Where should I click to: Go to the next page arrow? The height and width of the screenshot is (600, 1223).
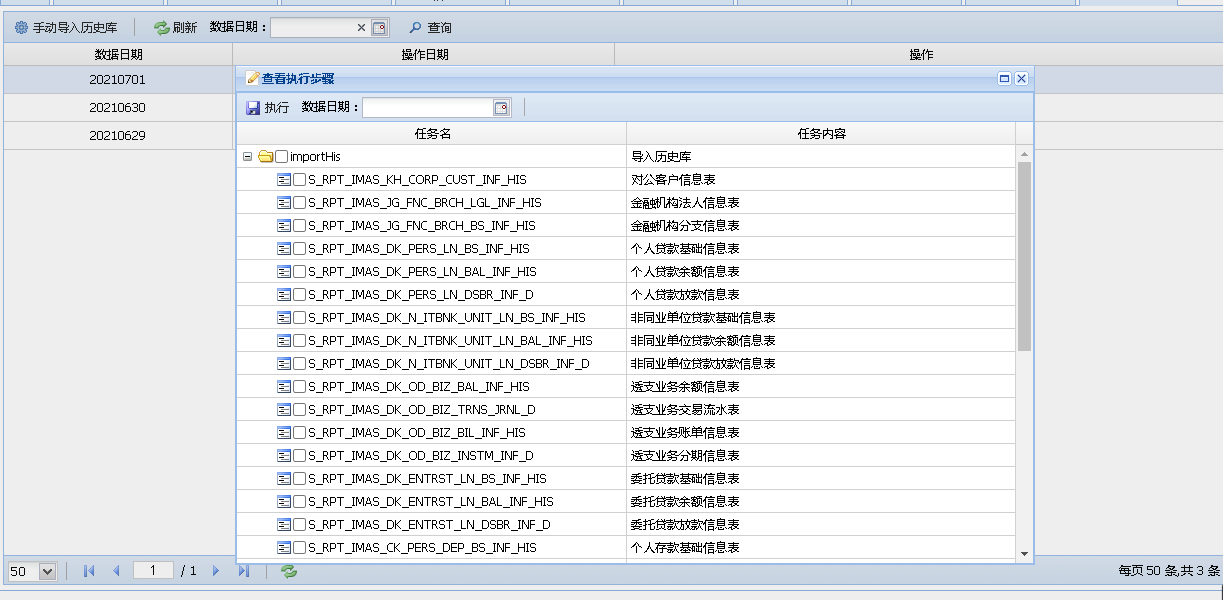(x=215, y=571)
